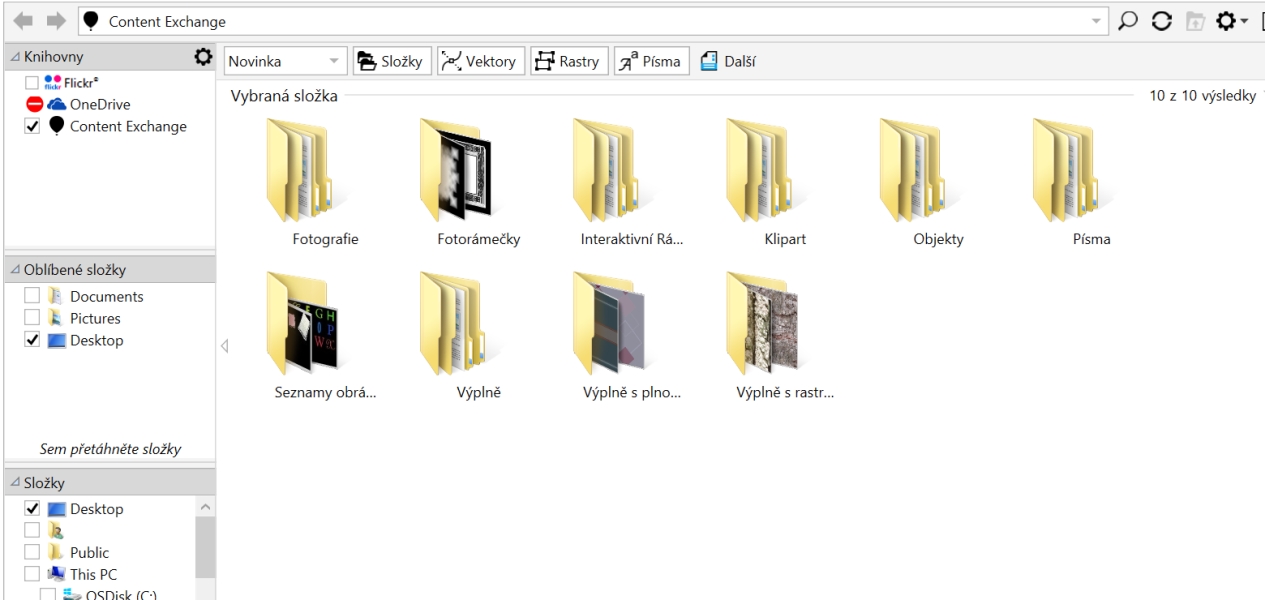Click the Další filter icon
Screen dimensions: 1265x600
708,62
